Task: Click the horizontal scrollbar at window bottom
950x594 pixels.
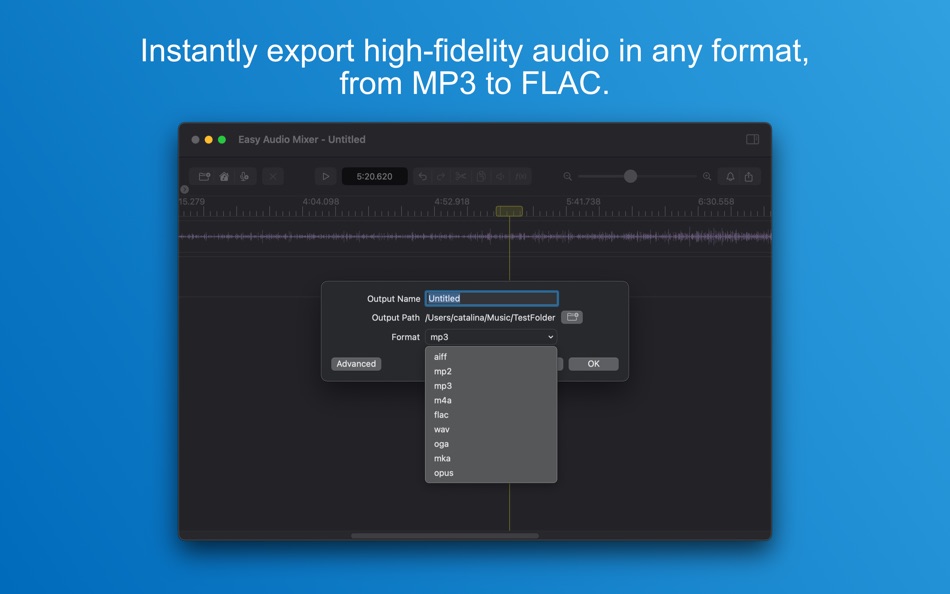Action: tap(445, 536)
